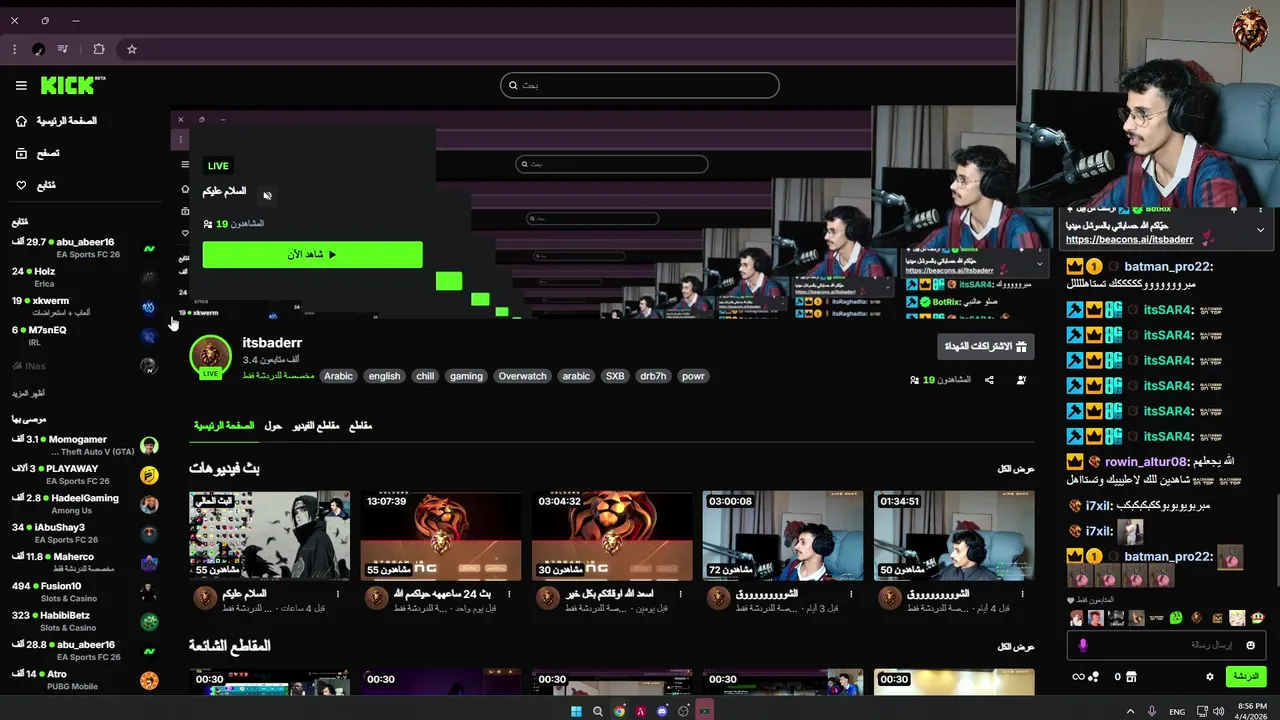
Task: Open recommended channel Momogamer
Action: point(85,445)
